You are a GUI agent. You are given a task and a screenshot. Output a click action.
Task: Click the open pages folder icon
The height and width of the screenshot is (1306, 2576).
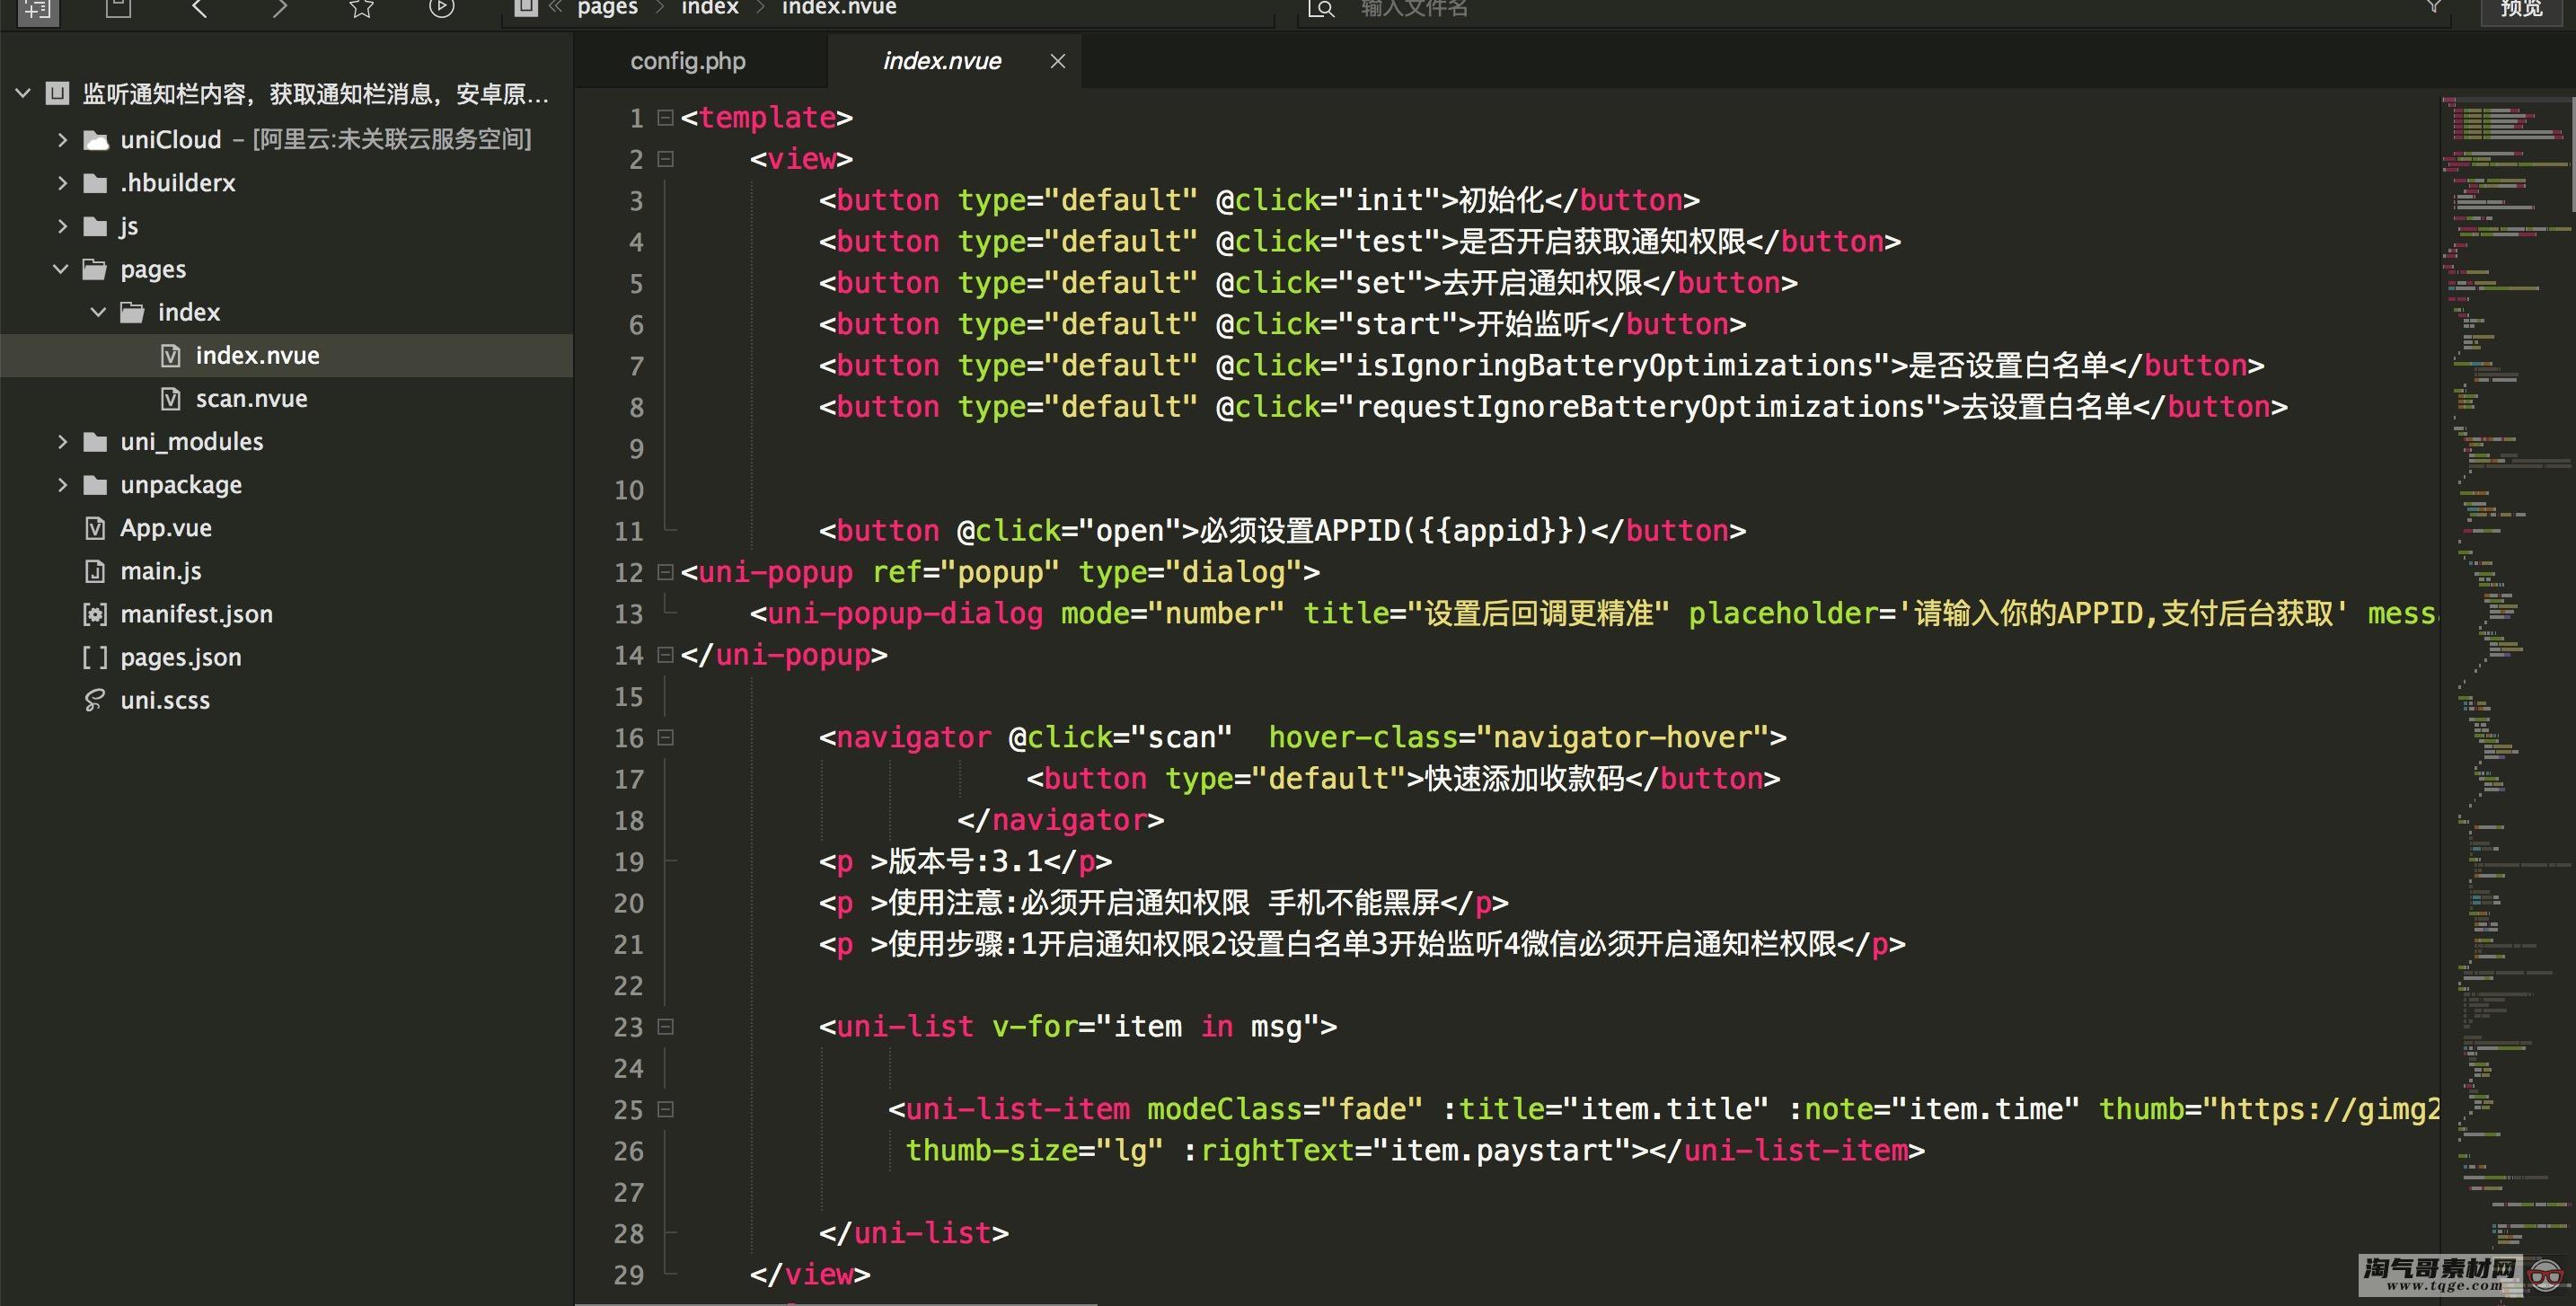[x=95, y=269]
